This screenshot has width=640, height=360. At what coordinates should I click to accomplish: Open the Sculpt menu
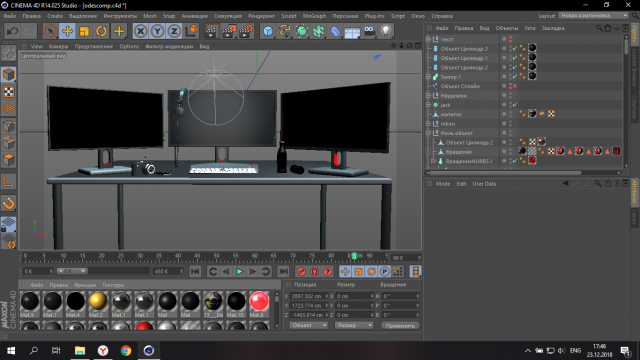[x=289, y=16]
